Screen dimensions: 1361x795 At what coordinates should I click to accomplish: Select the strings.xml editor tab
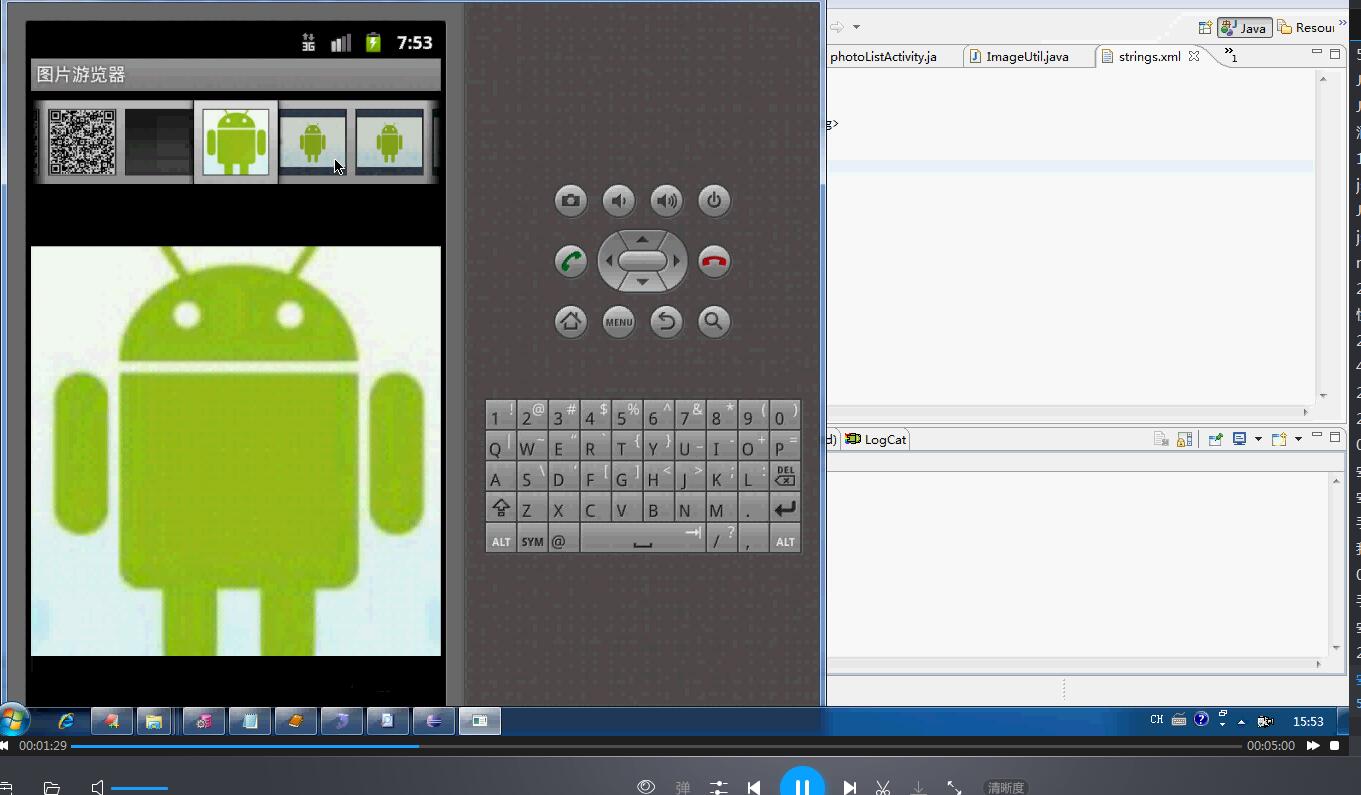(x=1149, y=57)
